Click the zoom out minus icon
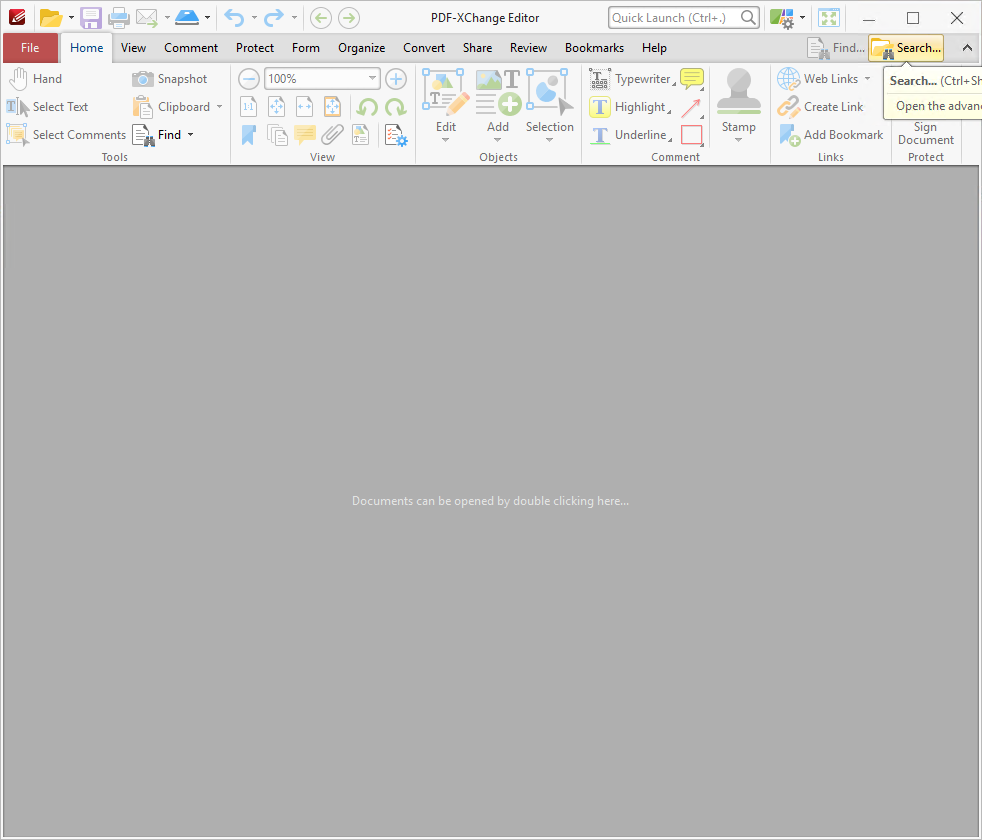 tap(249, 79)
